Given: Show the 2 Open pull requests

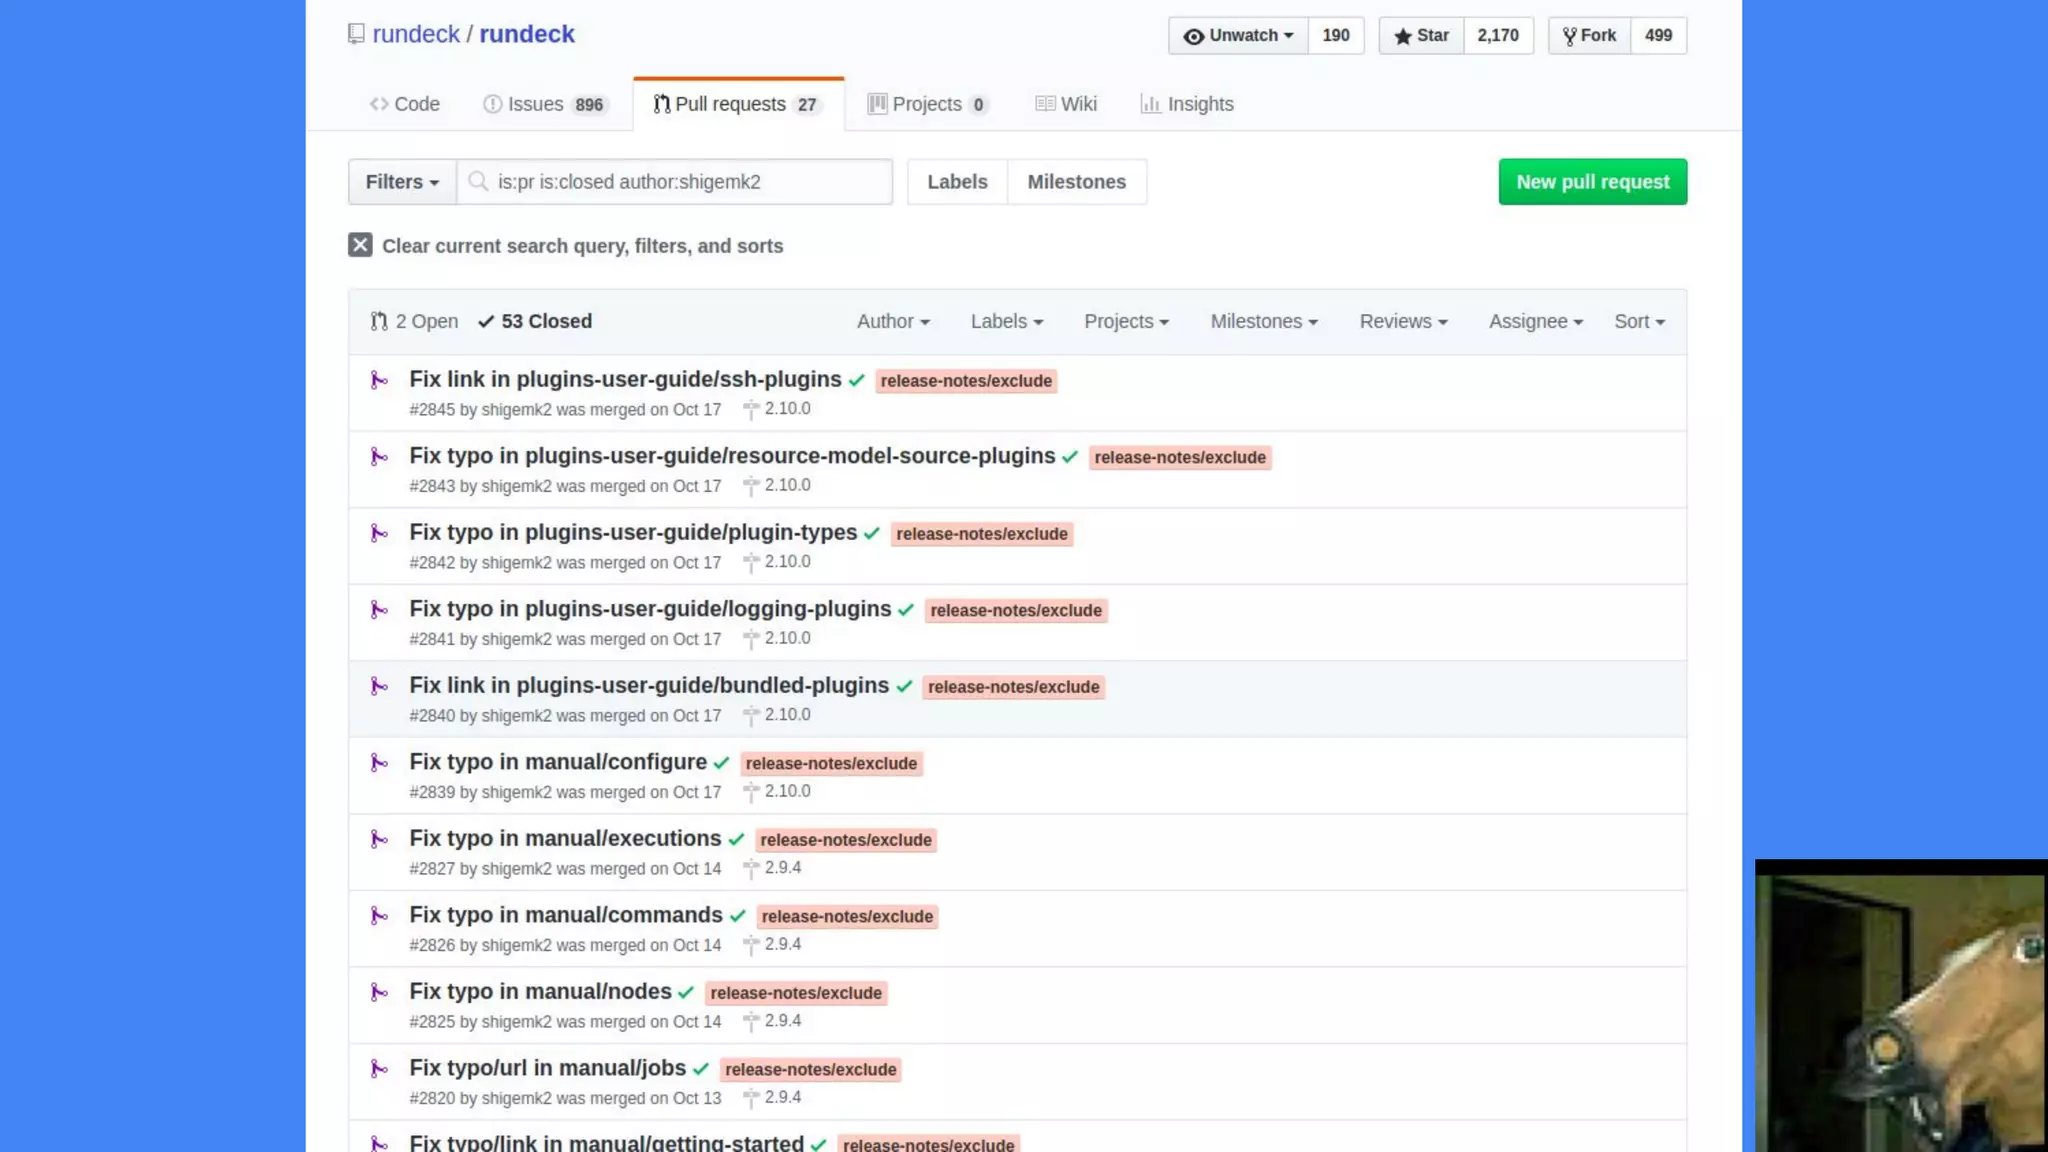Looking at the screenshot, I should click(414, 321).
